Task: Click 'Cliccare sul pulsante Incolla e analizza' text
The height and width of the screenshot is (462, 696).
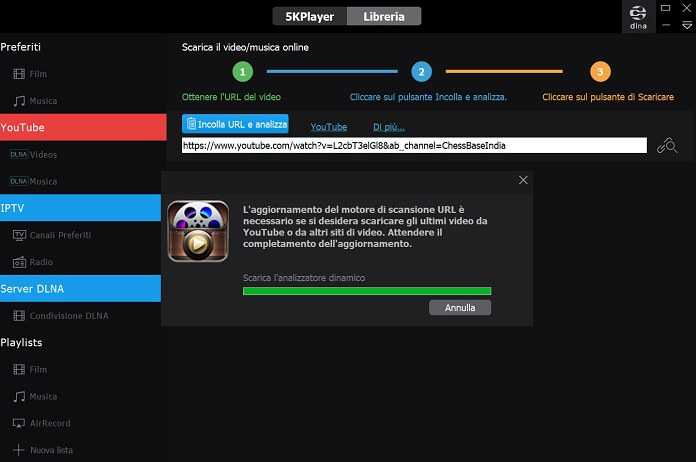Action: point(428,97)
